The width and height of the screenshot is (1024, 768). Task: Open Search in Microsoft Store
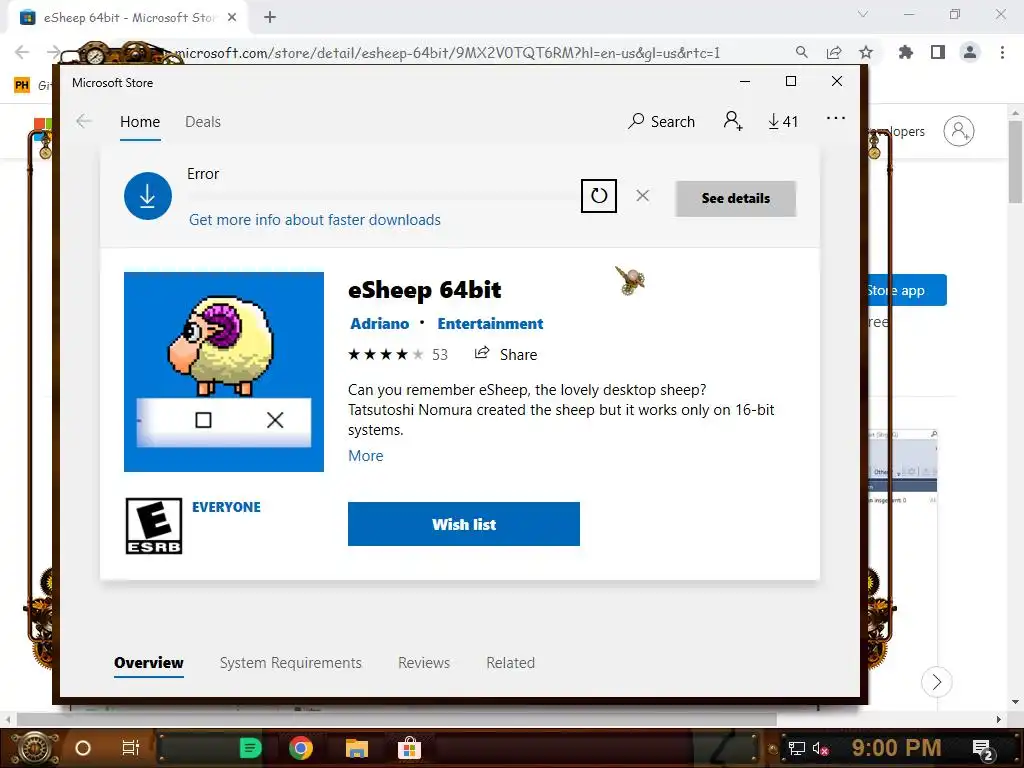[x=662, y=121]
